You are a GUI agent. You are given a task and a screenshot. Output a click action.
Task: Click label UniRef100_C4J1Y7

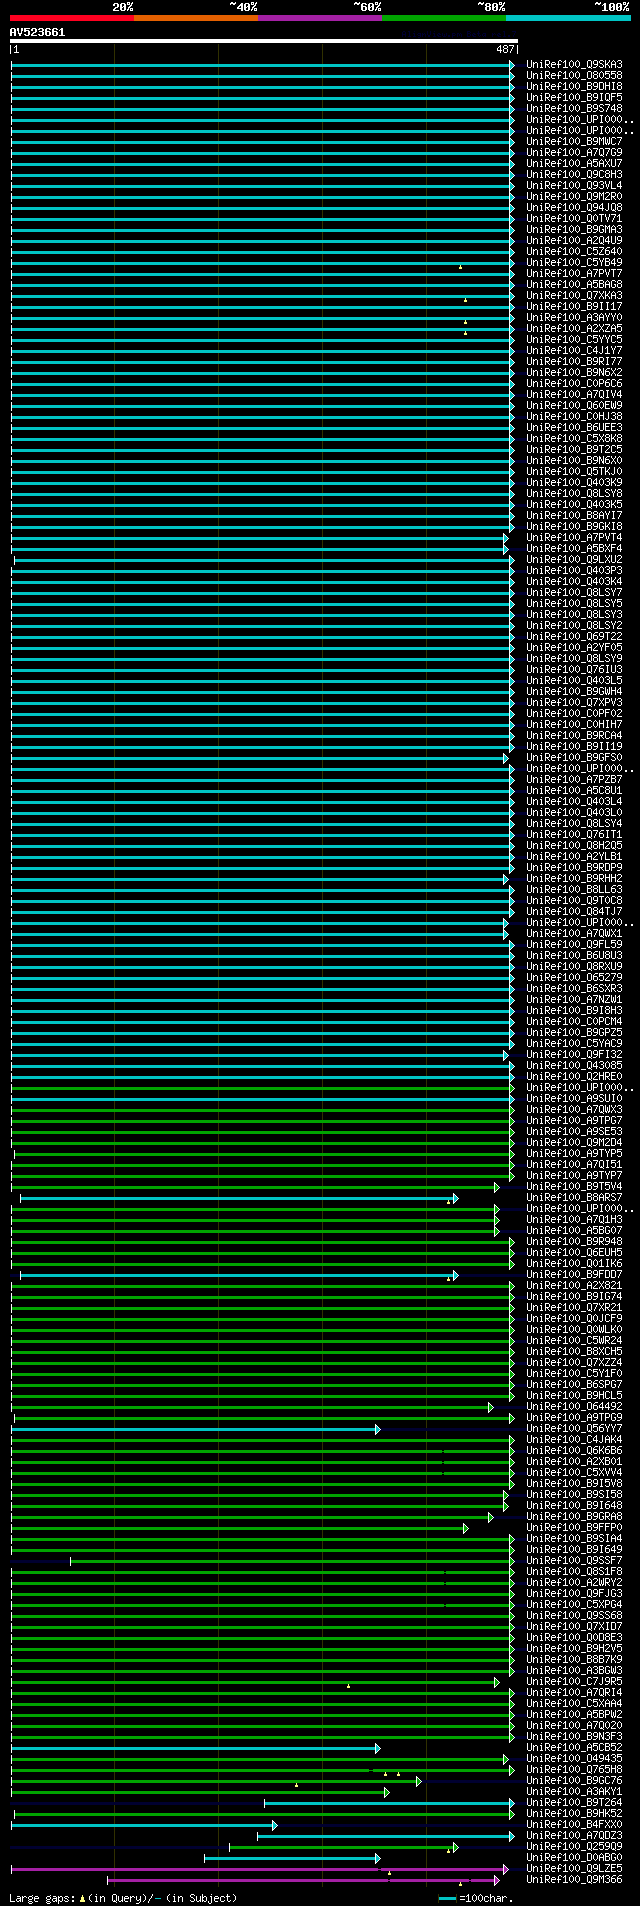[574, 350]
